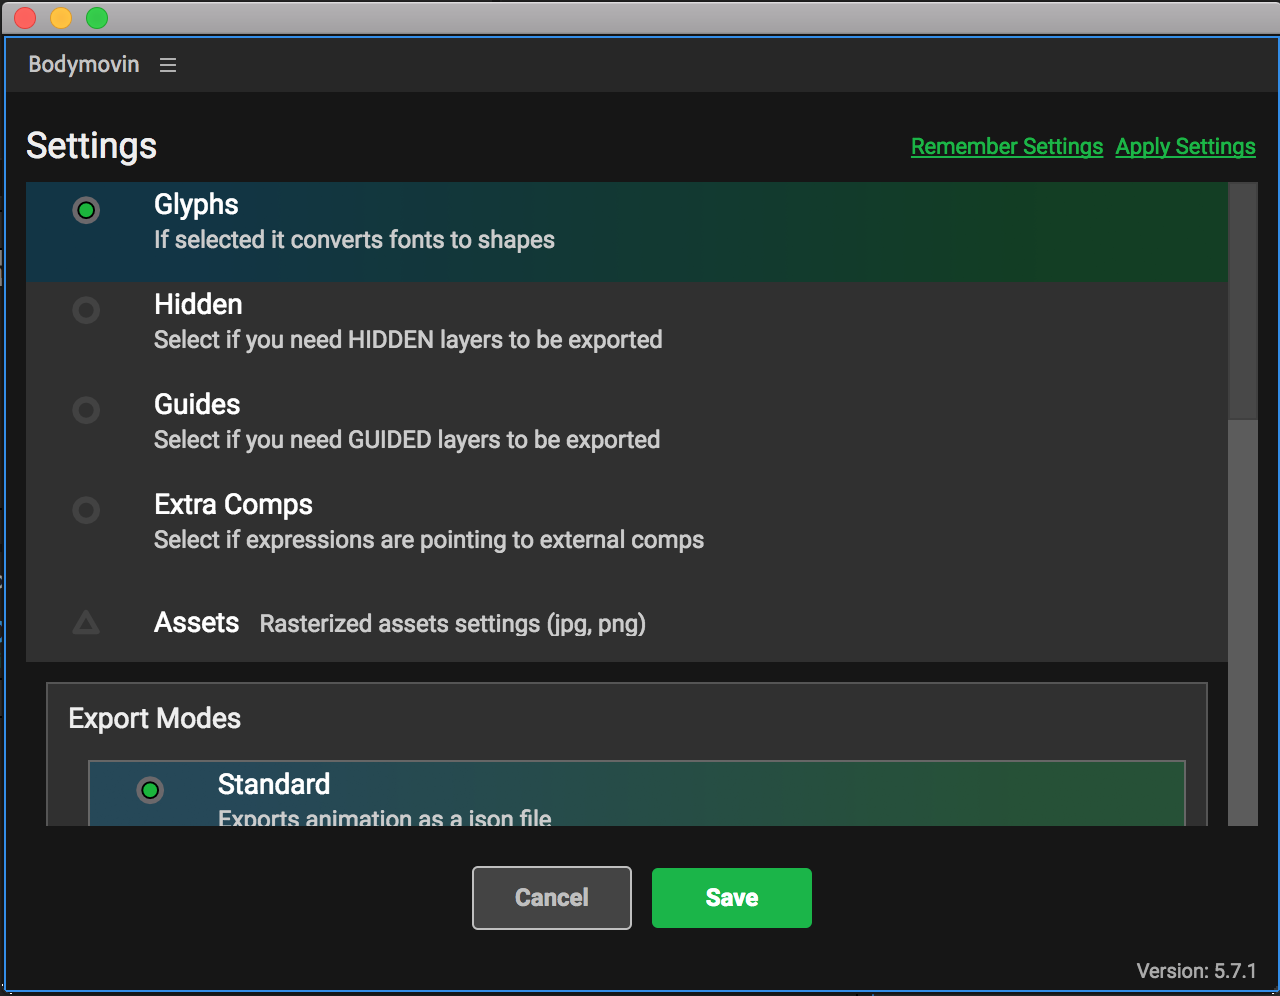
Task: Cancel the settings dialog
Action: pyautogui.click(x=552, y=898)
